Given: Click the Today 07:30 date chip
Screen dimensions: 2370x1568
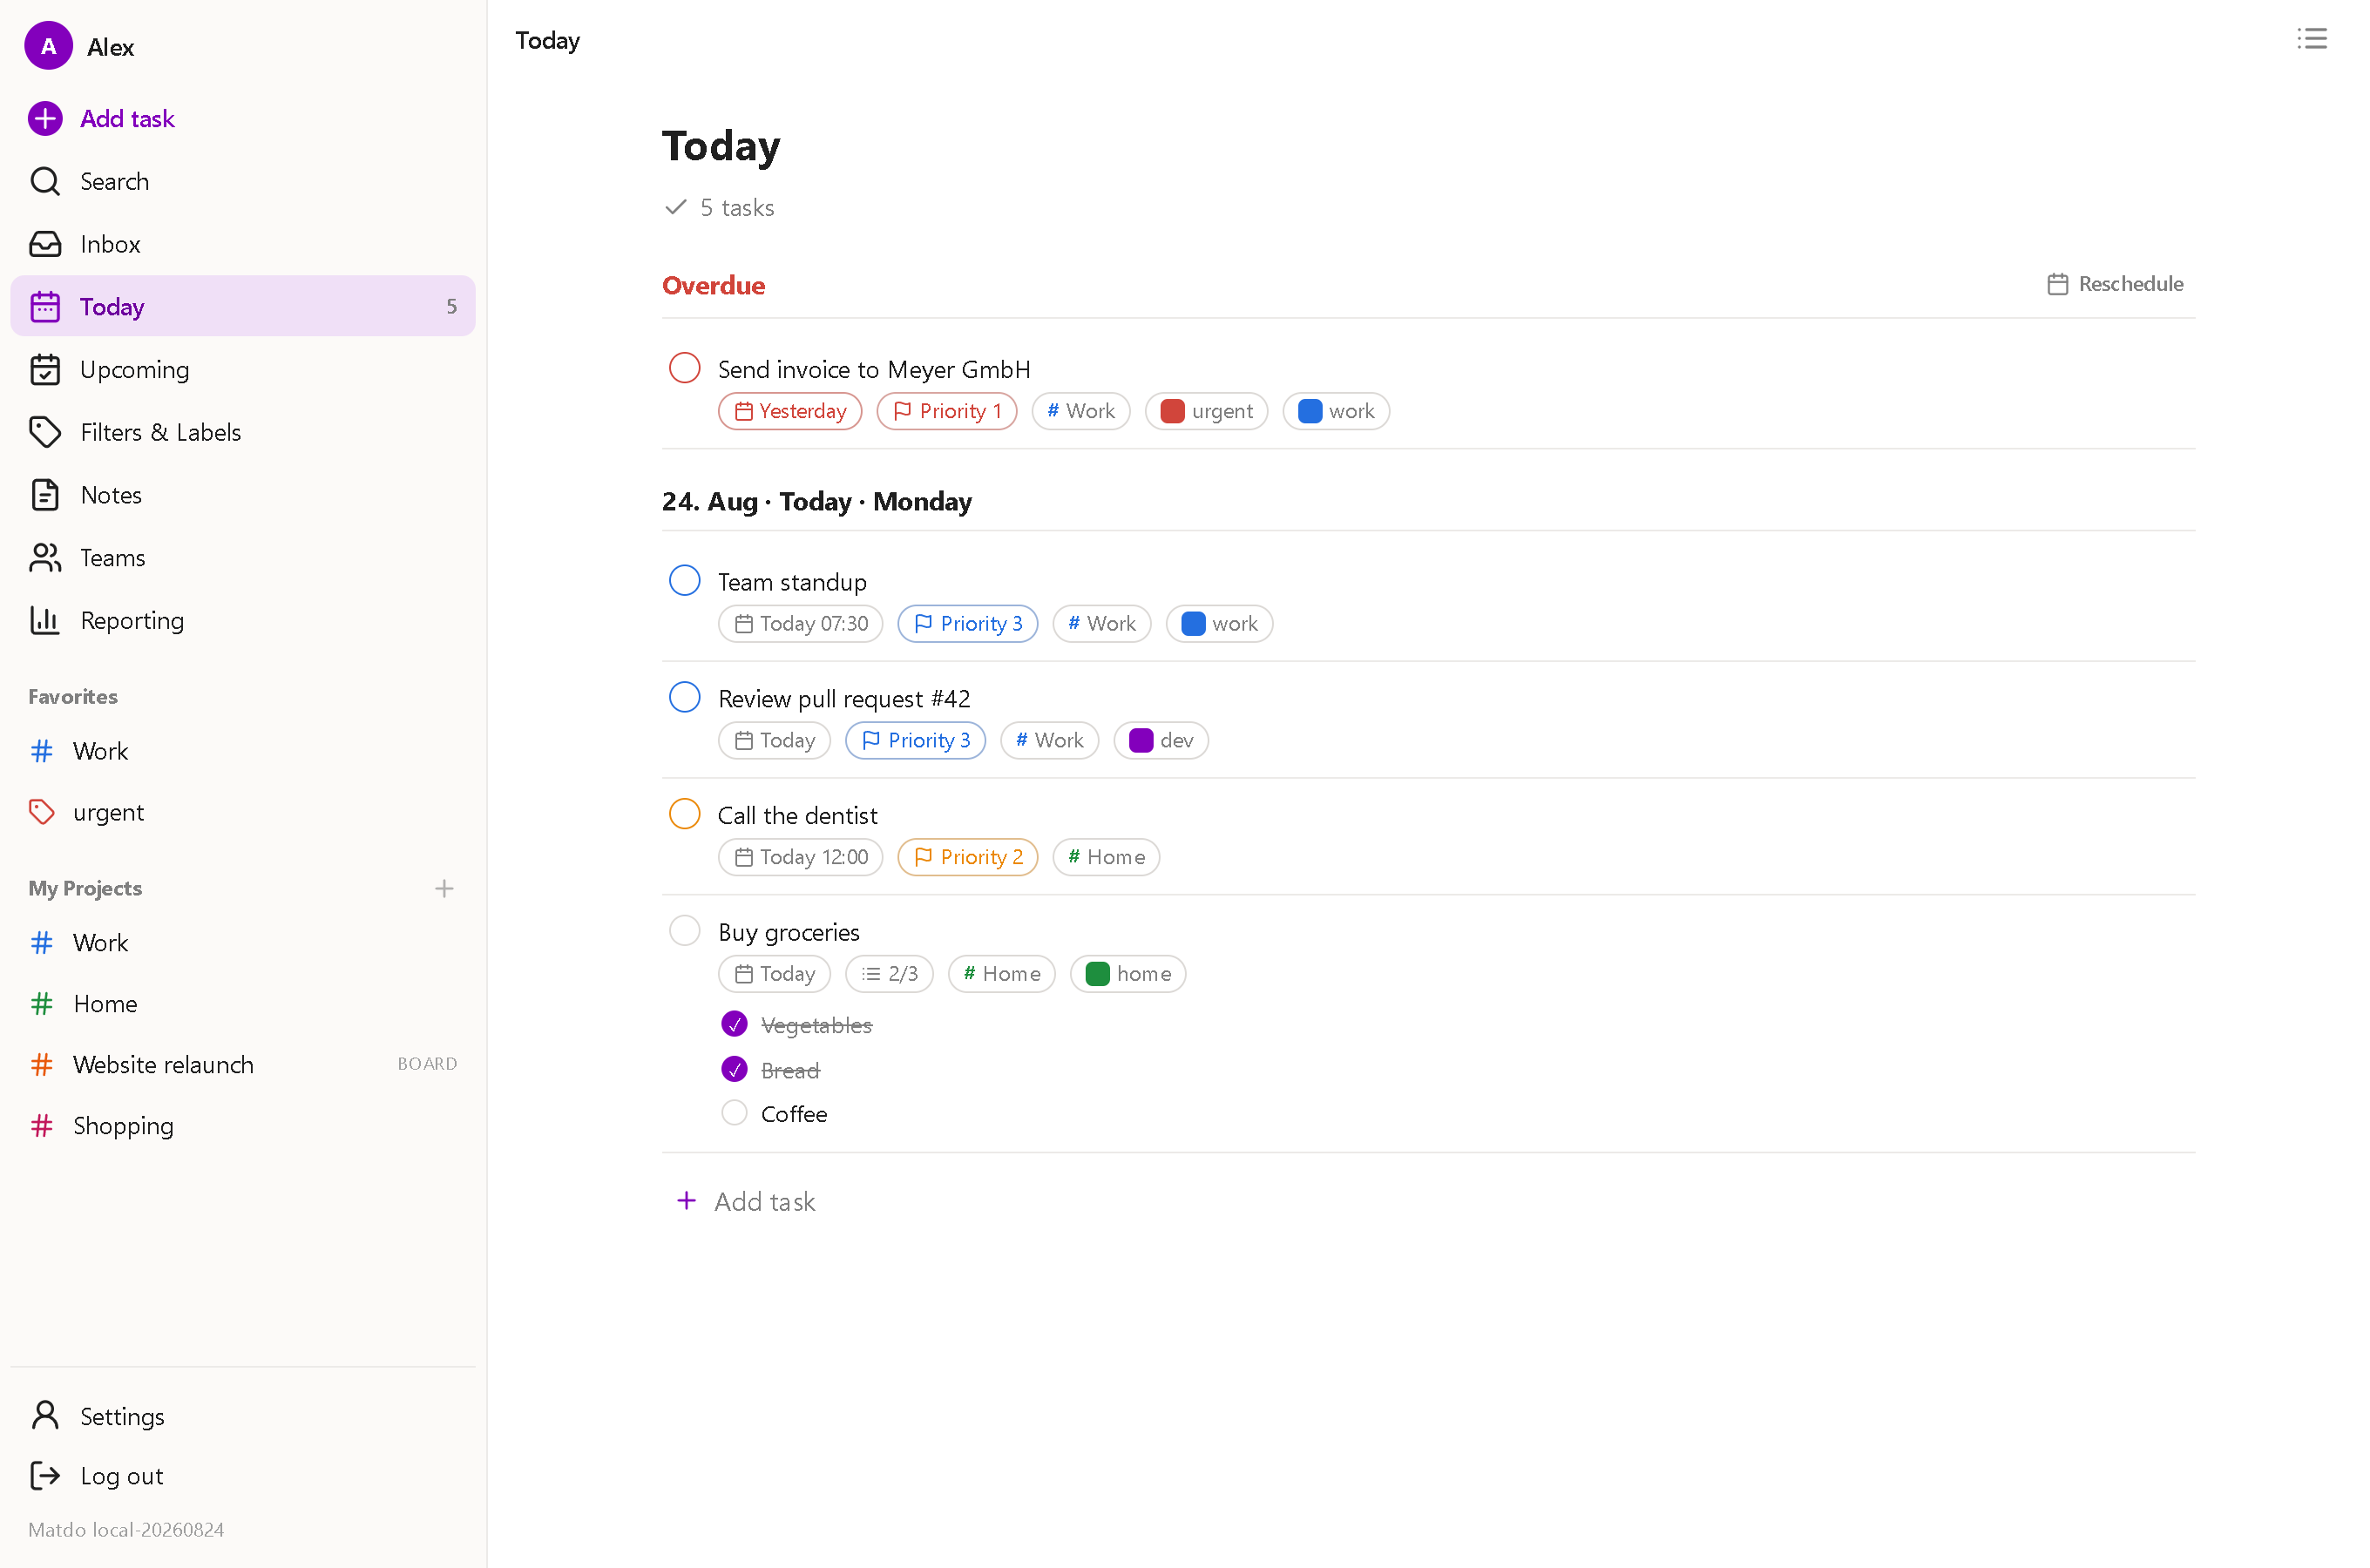Looking at the screenshot, I should [x=800, y=624].
